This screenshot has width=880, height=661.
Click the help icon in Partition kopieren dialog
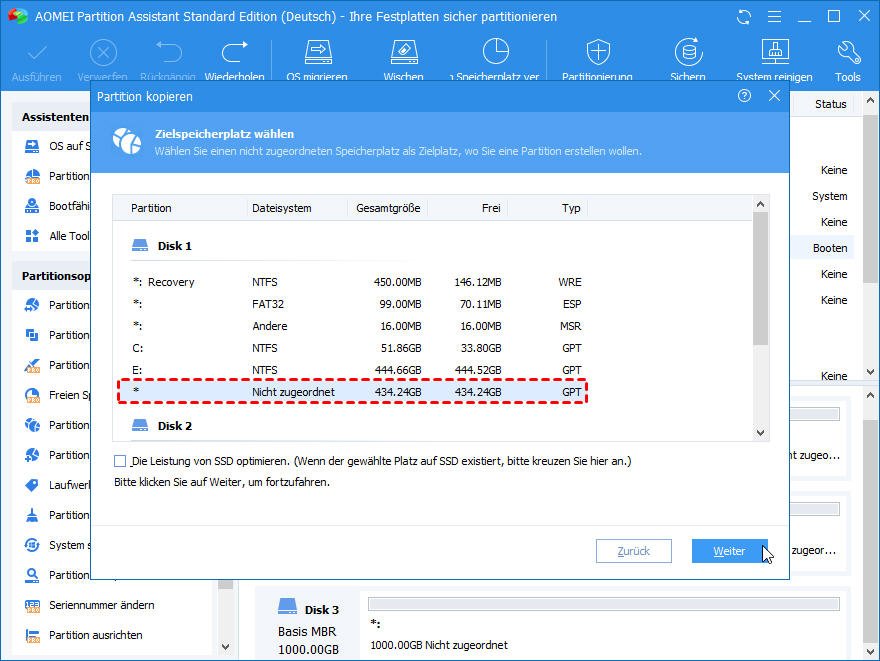coord(744,96)
